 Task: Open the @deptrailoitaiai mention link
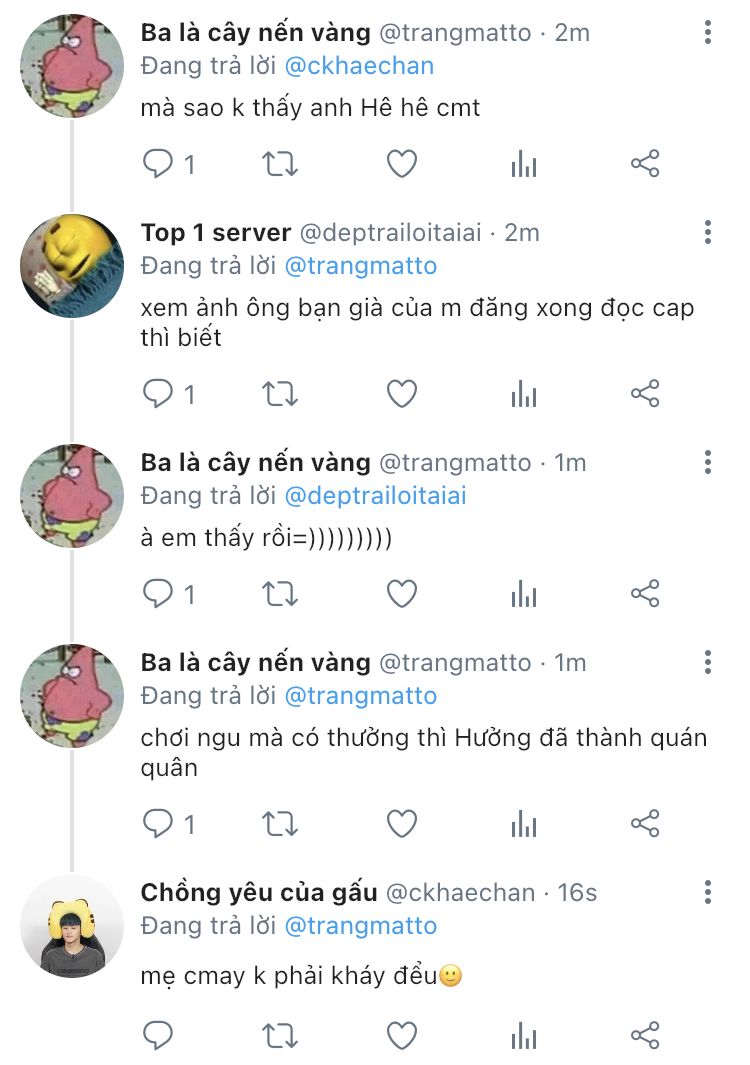pos(376,496)
